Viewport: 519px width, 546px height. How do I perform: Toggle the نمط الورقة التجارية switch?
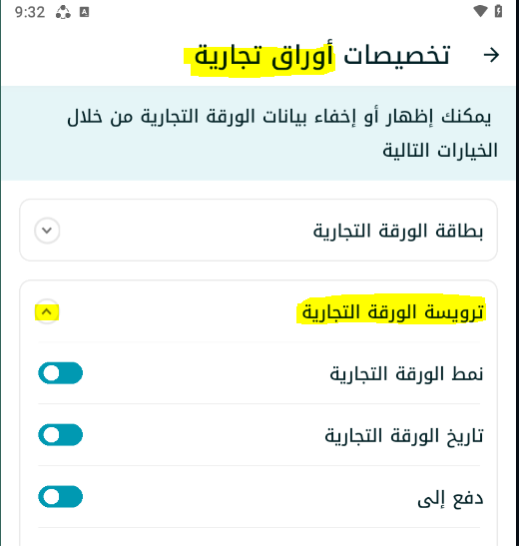pyautogui.click(x=60, y=373)
